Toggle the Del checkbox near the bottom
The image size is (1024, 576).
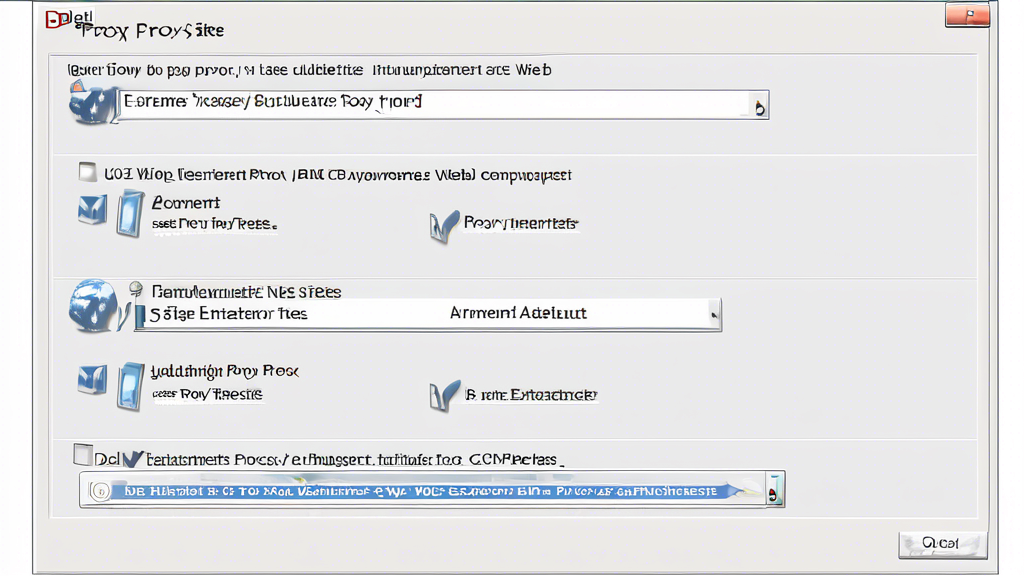click(x=84, y=454)
